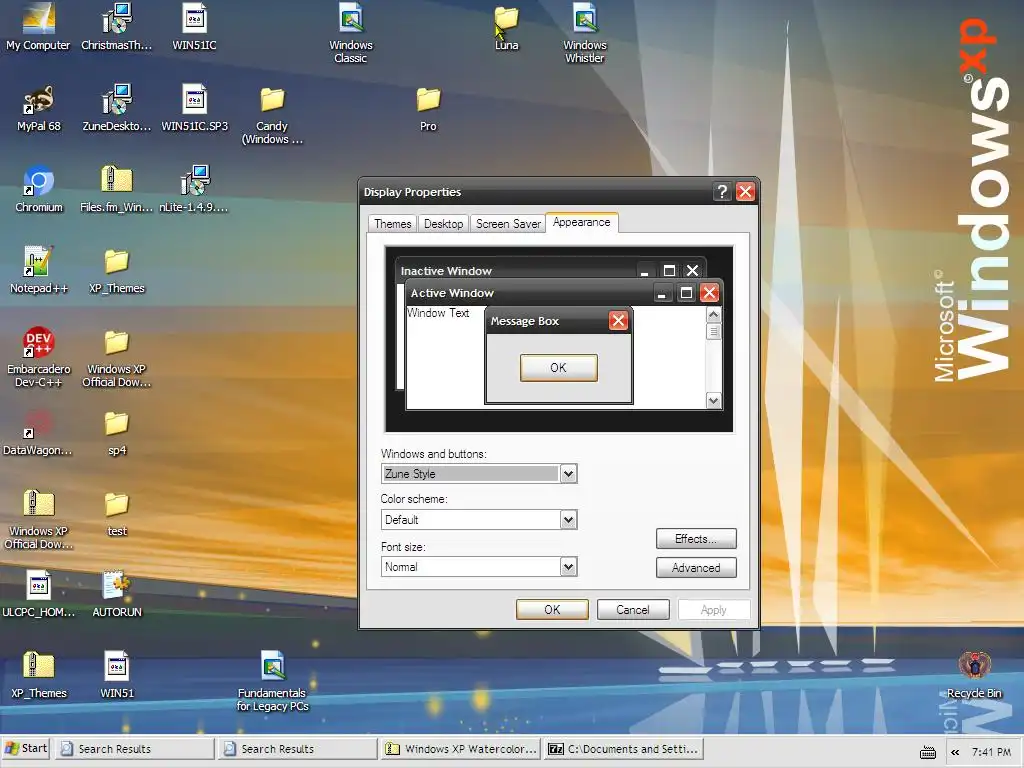Viewport: 1024px width, 768px height.
Task: Launch MyPal 68 browser shortcut
Action: (x=39, y=108)
